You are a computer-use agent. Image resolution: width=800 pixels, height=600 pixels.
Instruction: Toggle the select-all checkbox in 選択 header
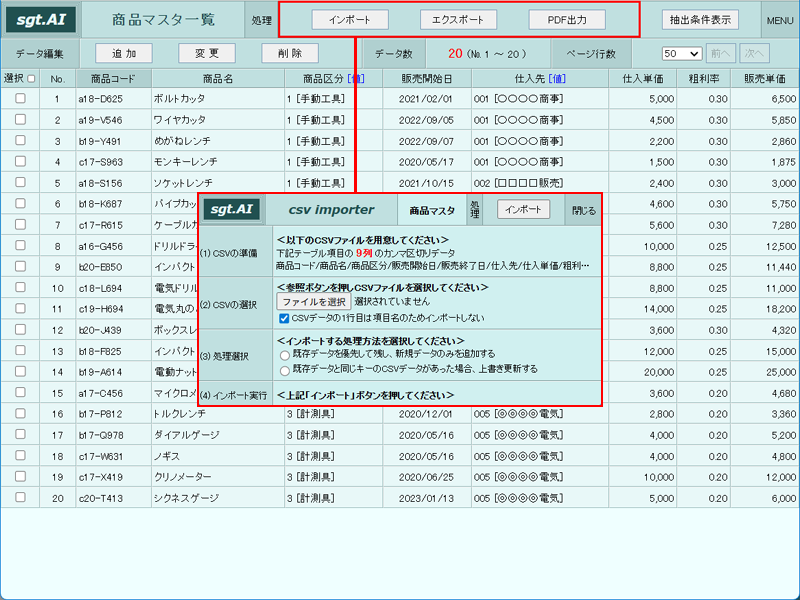[31, 79]
